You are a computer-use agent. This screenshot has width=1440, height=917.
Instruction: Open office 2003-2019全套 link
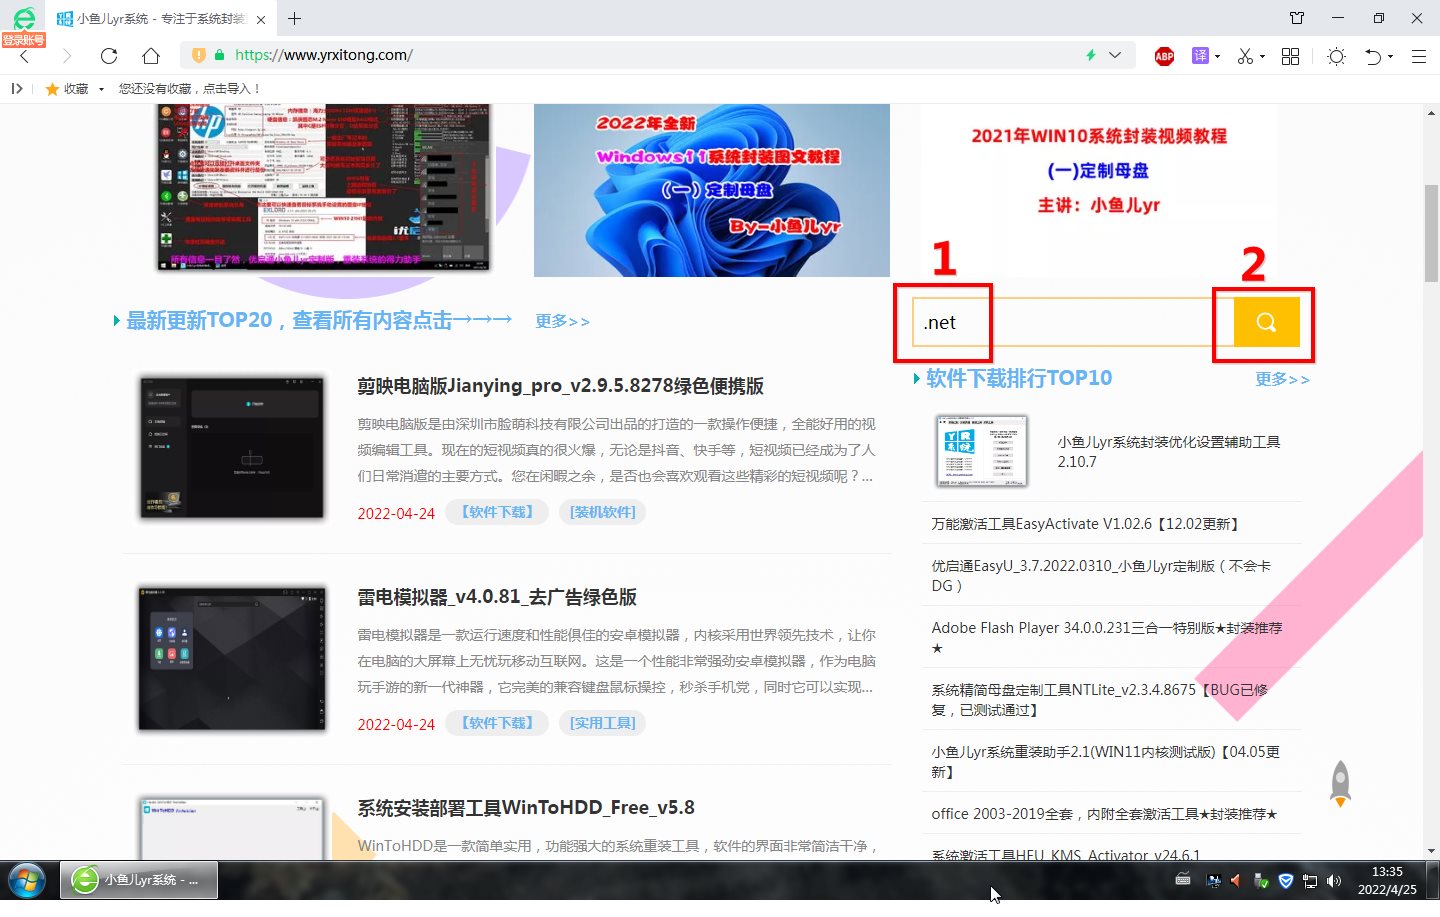(x=1104, y=814)
